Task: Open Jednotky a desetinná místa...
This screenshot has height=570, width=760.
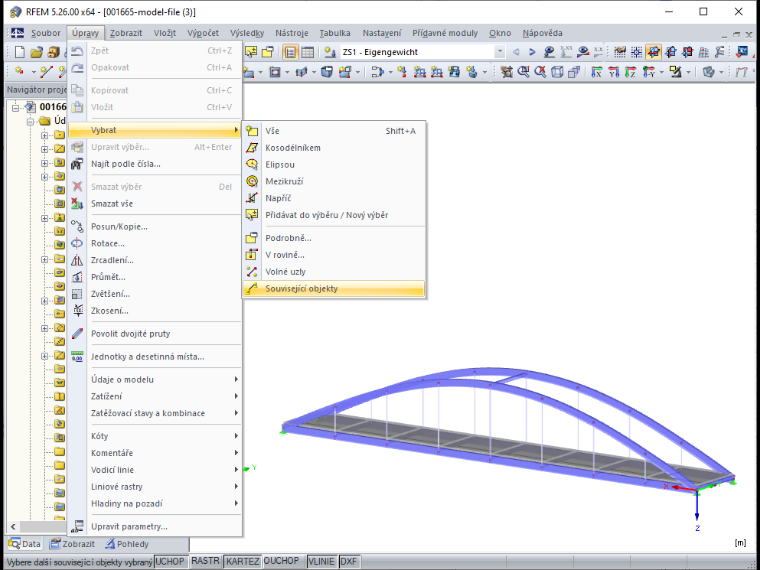Action: point(155,357)
